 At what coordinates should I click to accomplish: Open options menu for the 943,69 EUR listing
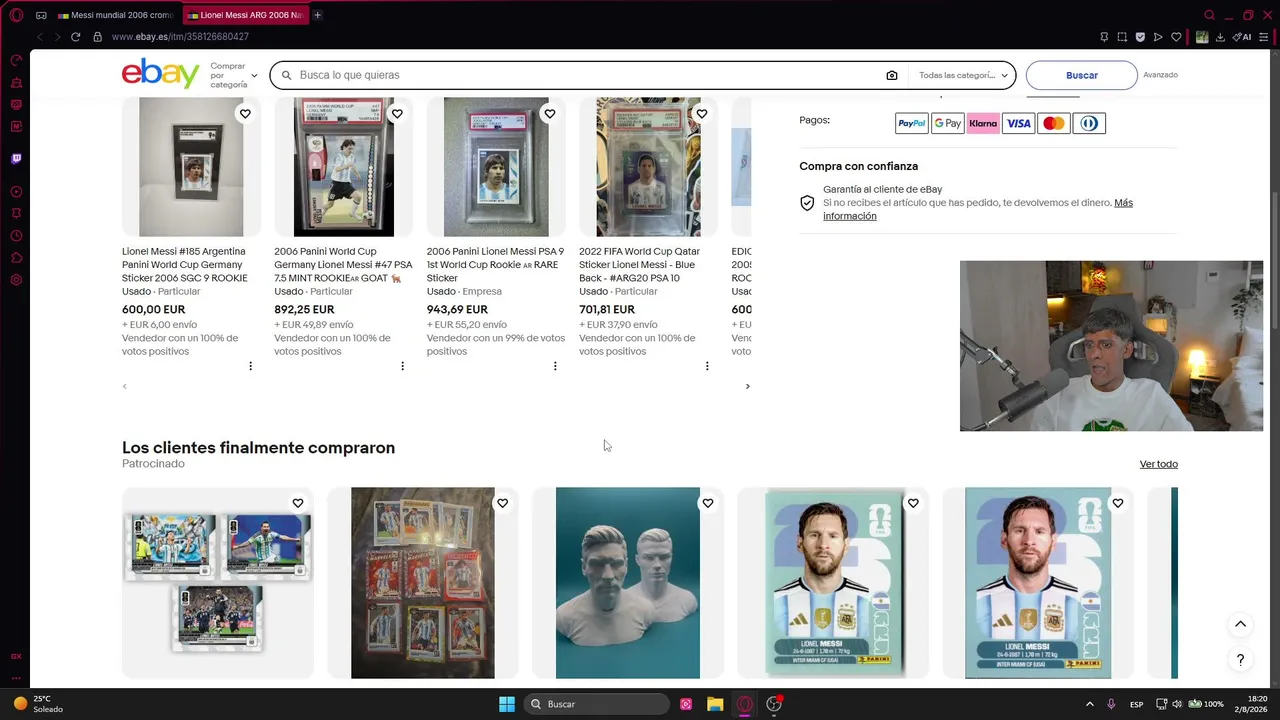click(555, 366)
